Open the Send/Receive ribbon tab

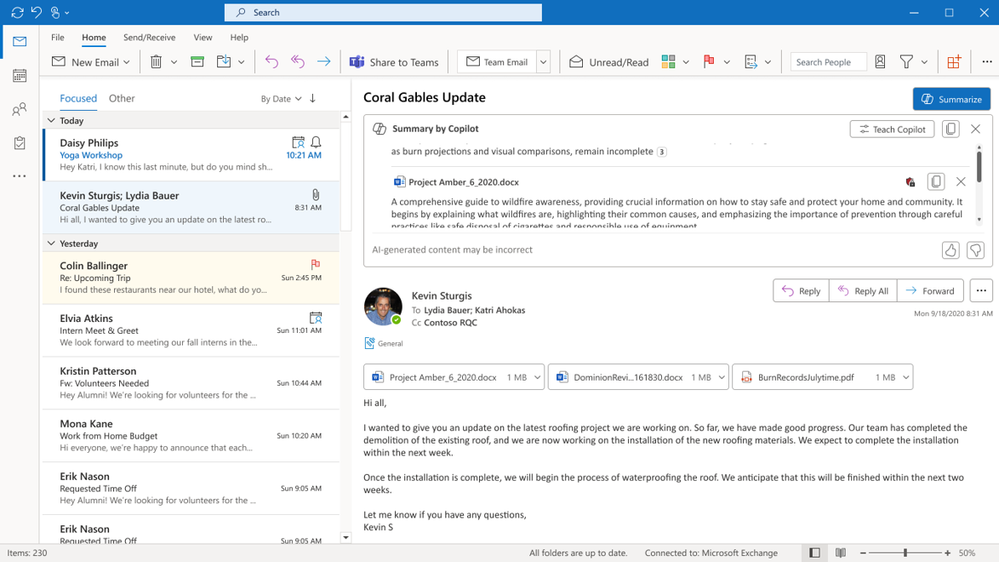149,37
